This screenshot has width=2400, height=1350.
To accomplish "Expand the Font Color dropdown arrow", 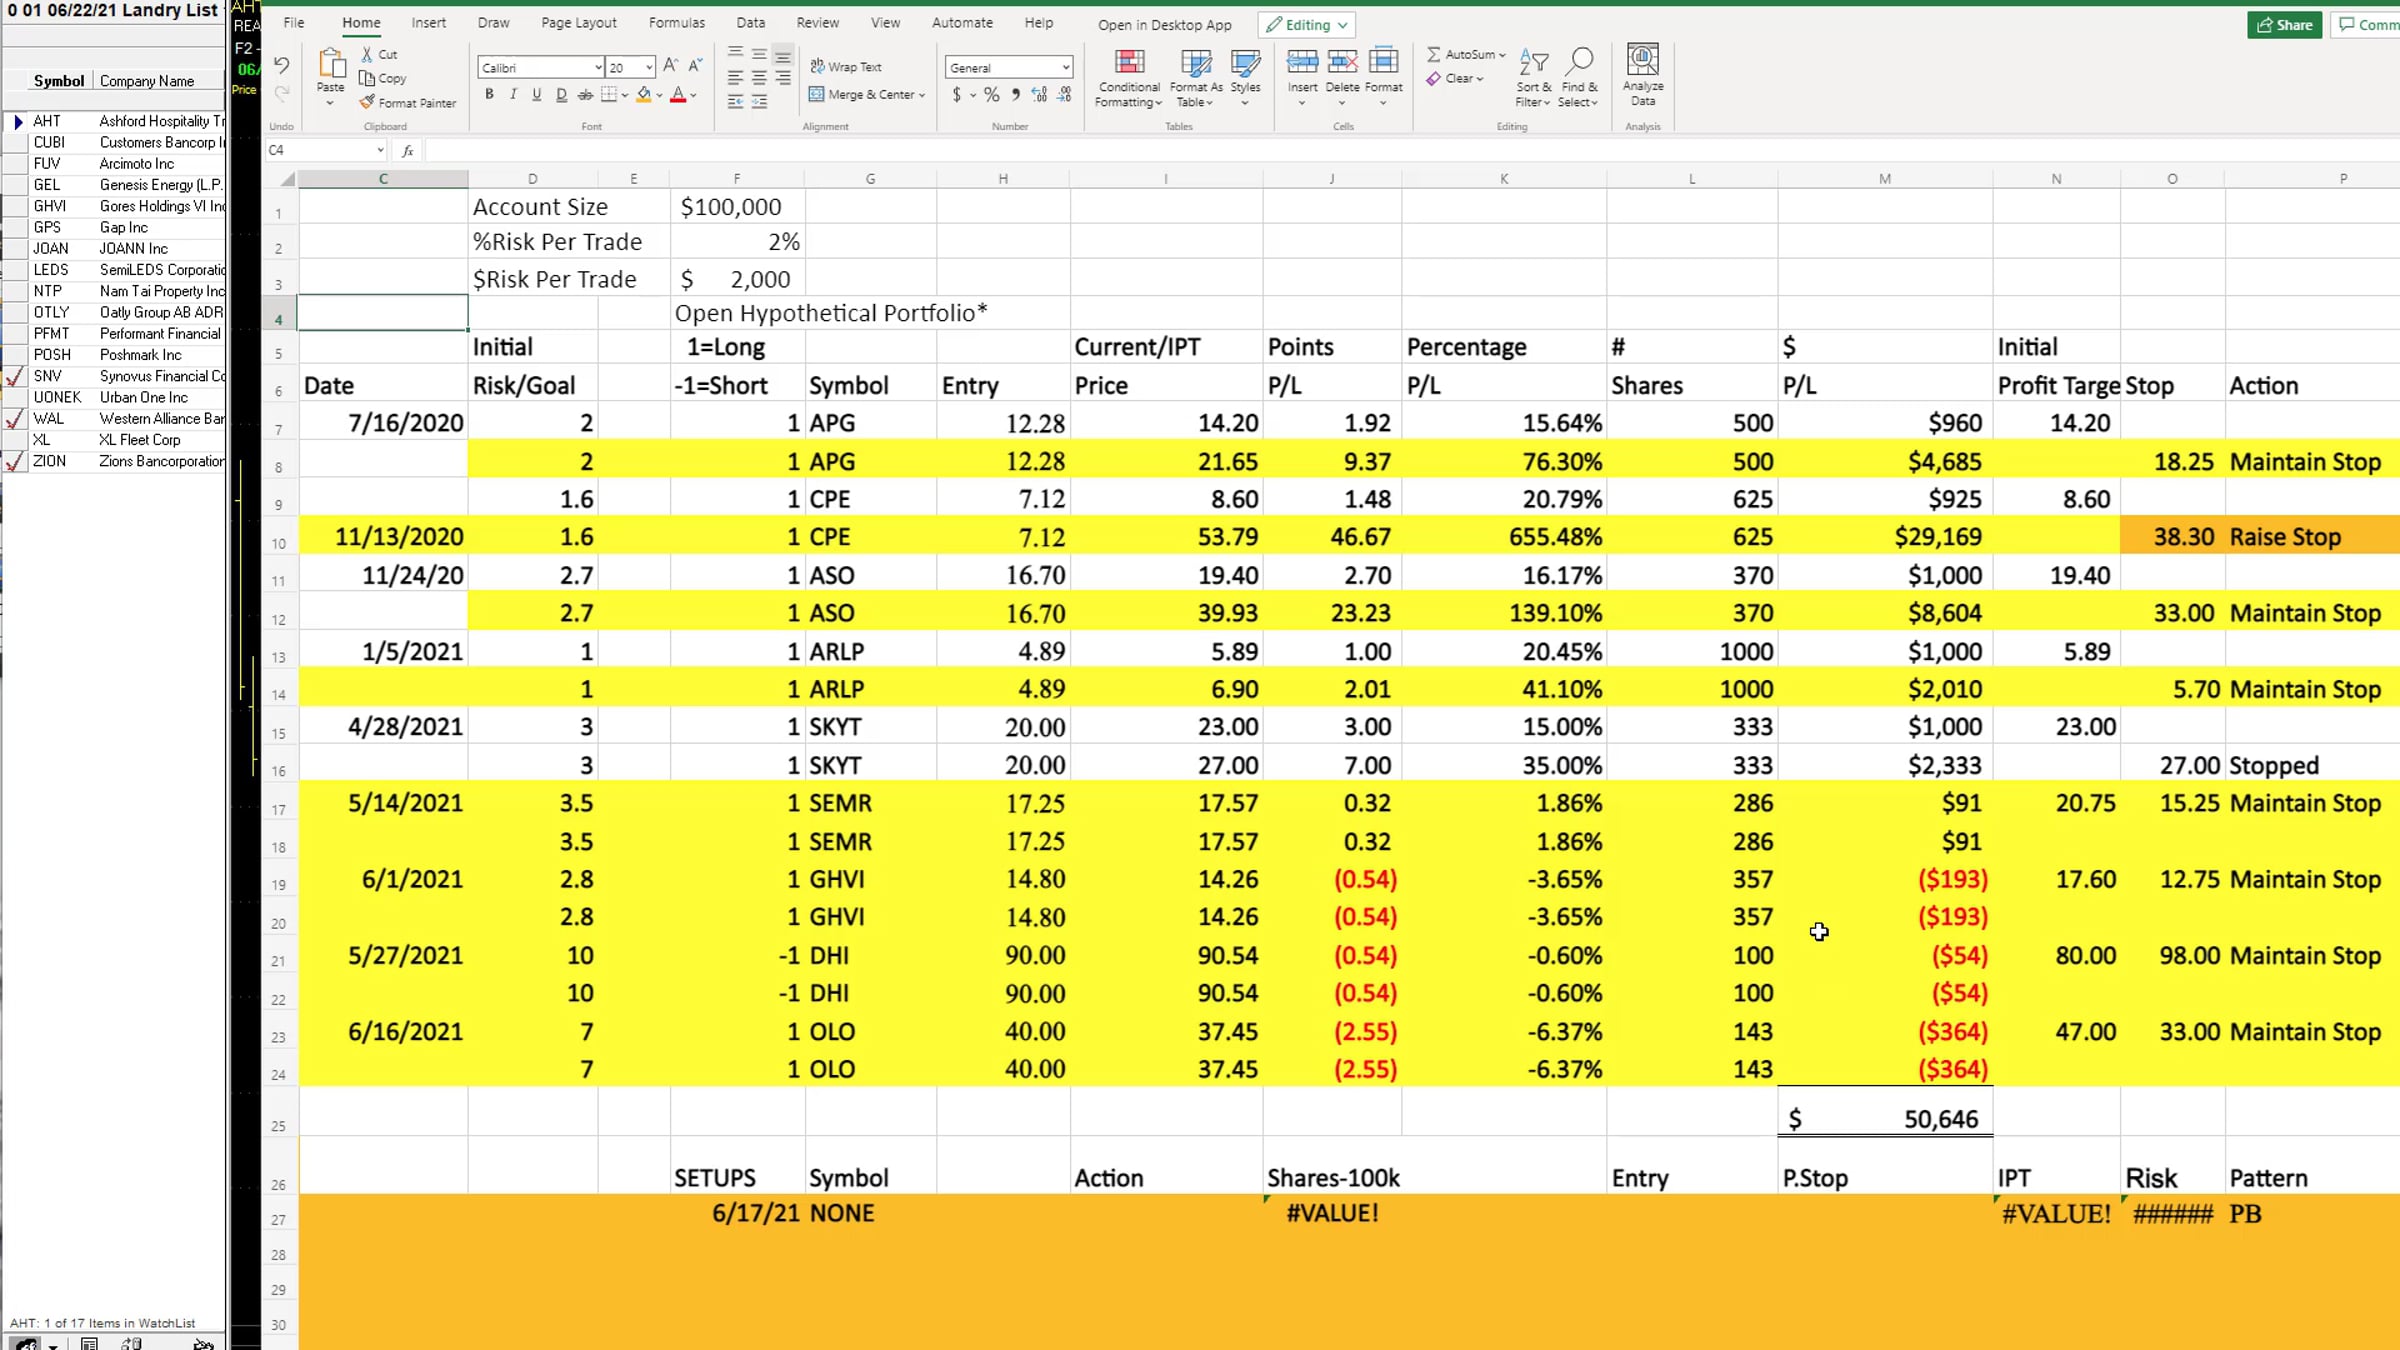I will (693, 95).
